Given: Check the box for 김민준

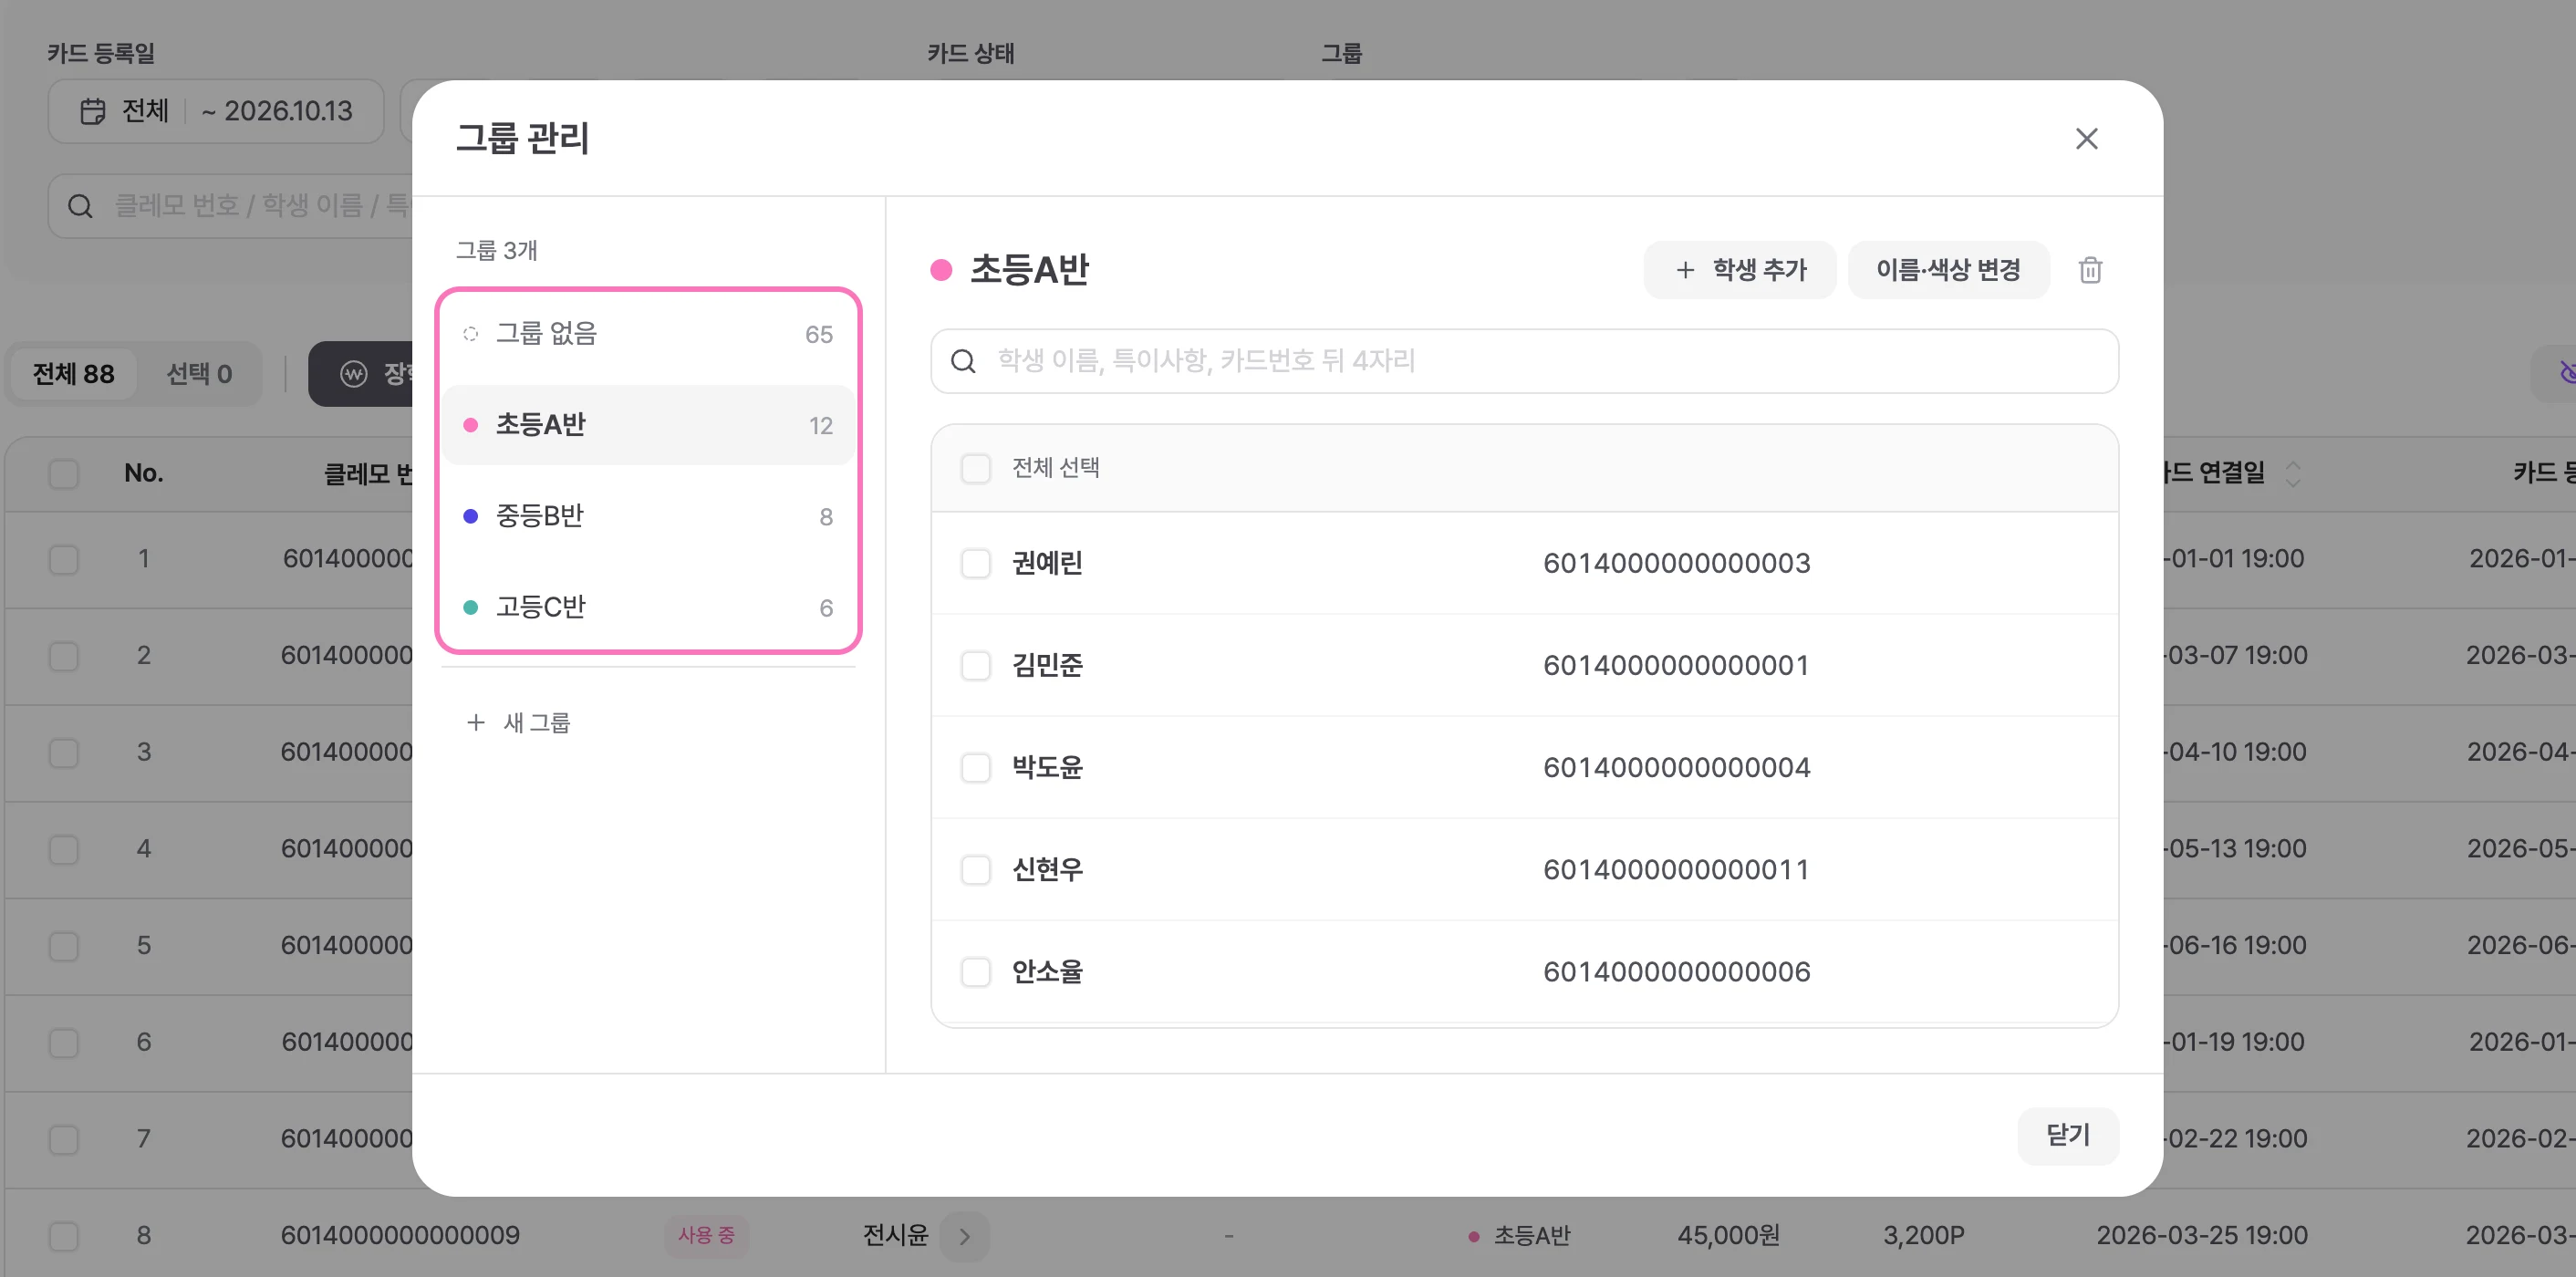Looking at the screenshot, I should pyautogui.click(x=975, y=665).
